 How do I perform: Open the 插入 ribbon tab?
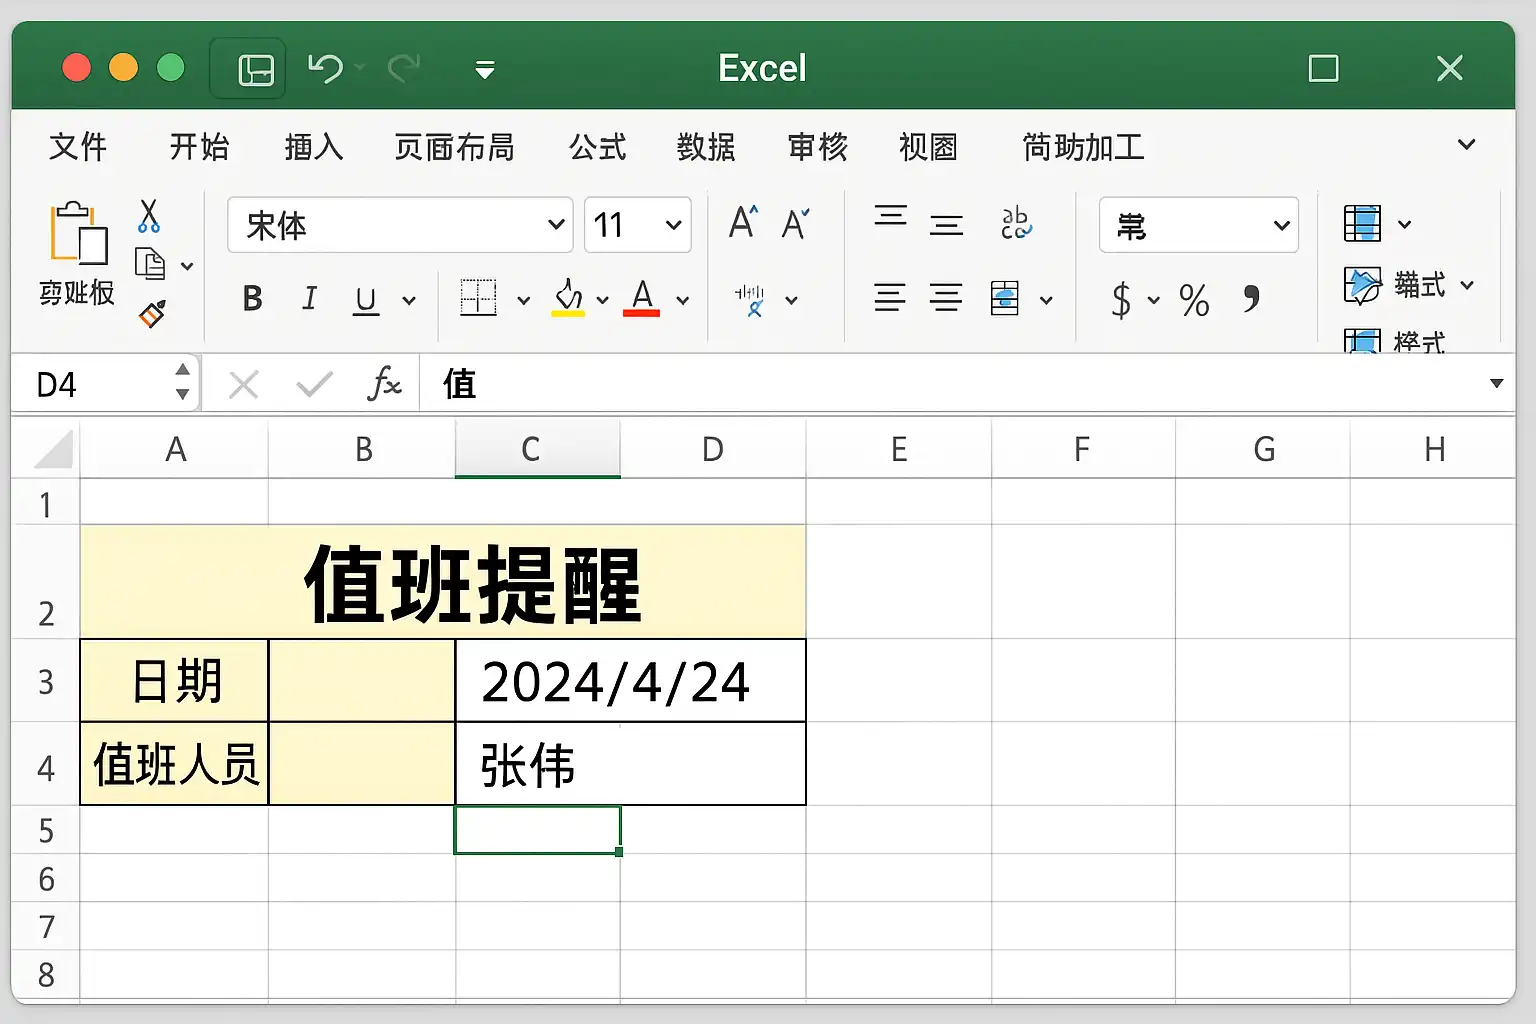314,147
